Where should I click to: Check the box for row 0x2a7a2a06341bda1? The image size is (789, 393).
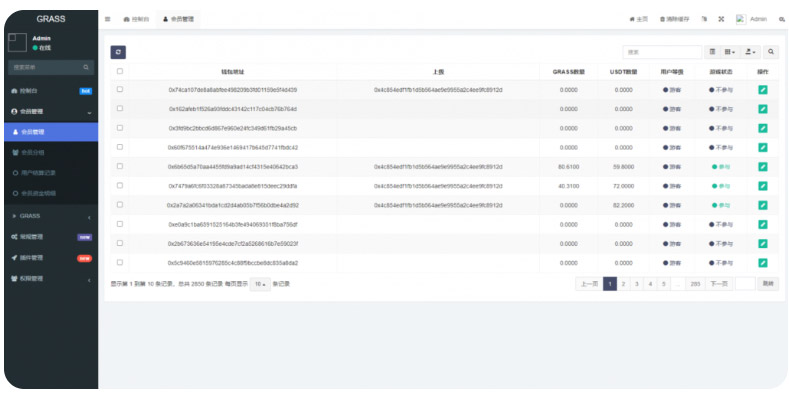pyautogui.click(x=120, y=205)
